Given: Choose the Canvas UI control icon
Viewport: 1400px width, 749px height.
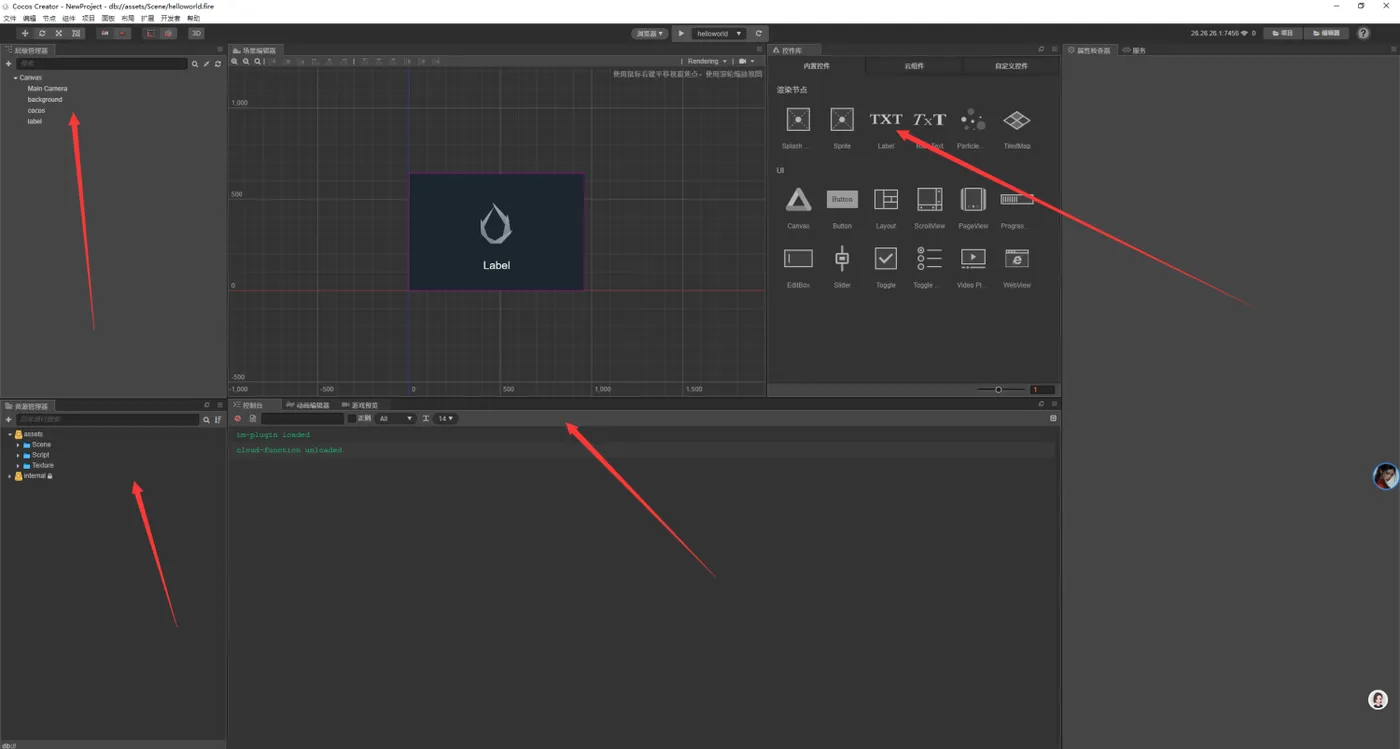Looking at the screenshot, I should pyautogui.click(x=798, y=200).
